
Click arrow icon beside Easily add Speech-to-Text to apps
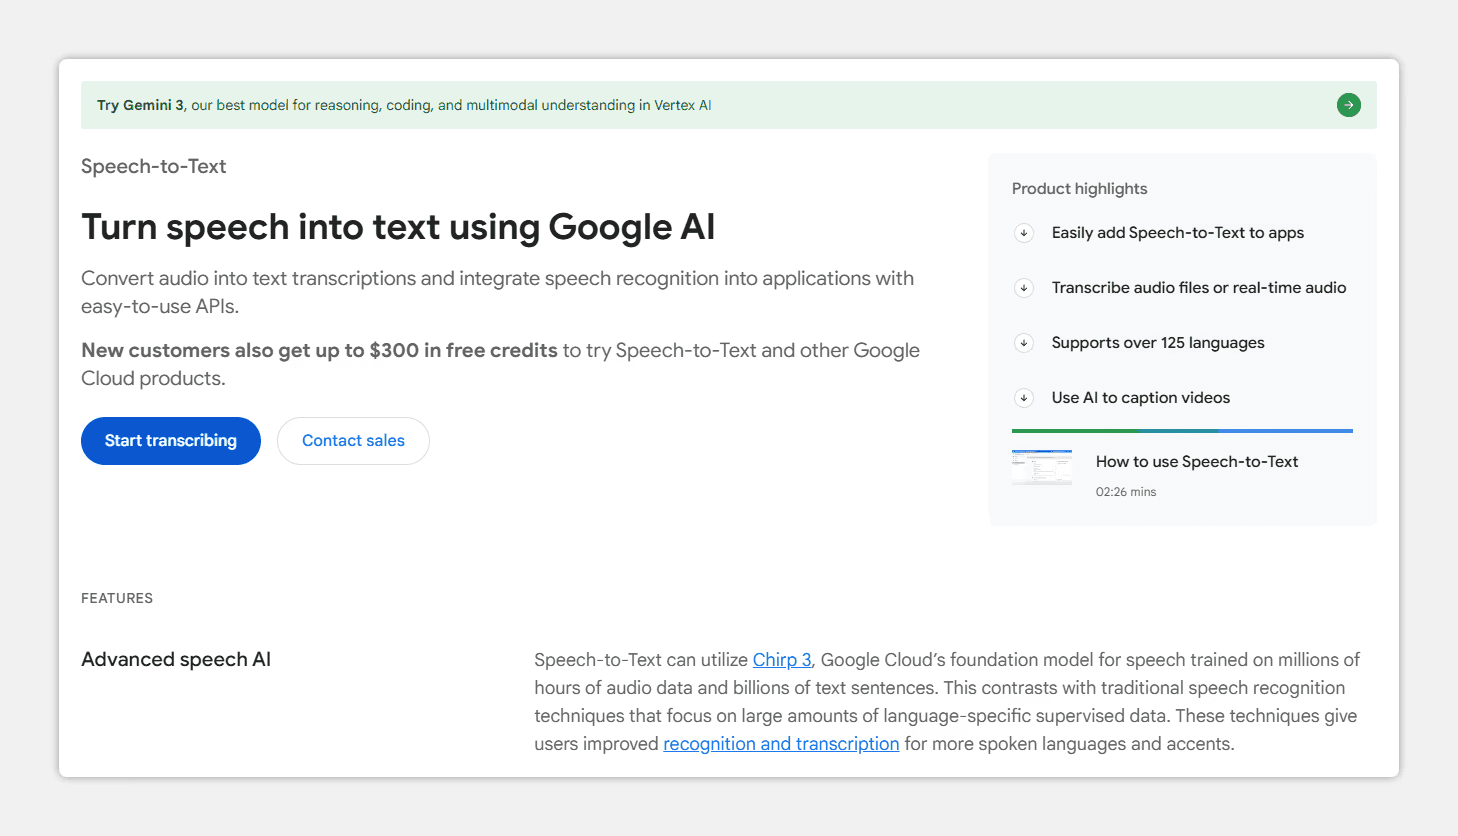click(x=1024, y=233)
